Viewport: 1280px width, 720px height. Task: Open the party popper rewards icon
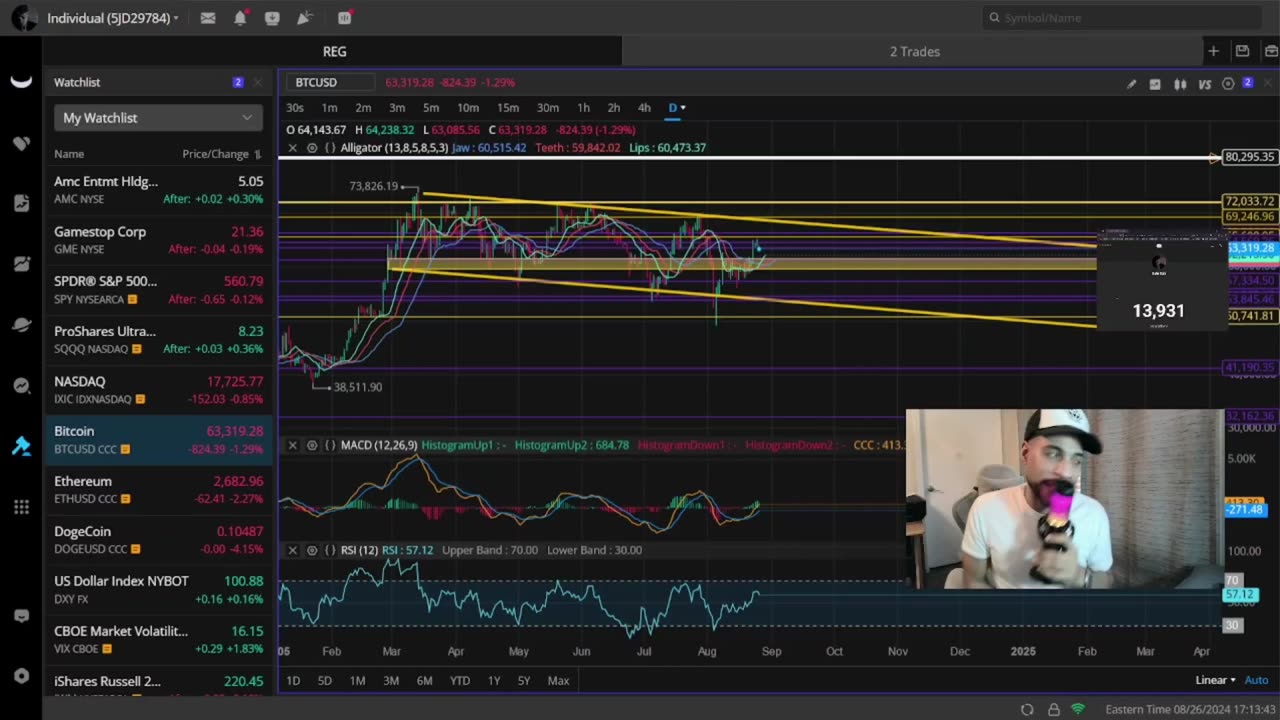[x=305, y=18]
